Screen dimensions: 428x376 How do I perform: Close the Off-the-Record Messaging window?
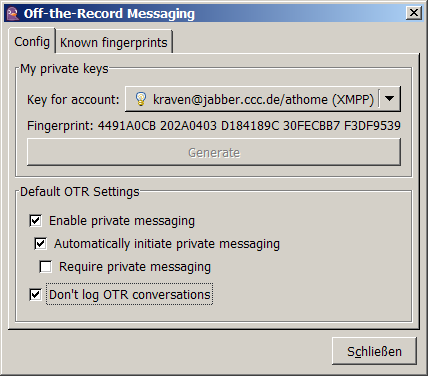click(x=414, y=13)
